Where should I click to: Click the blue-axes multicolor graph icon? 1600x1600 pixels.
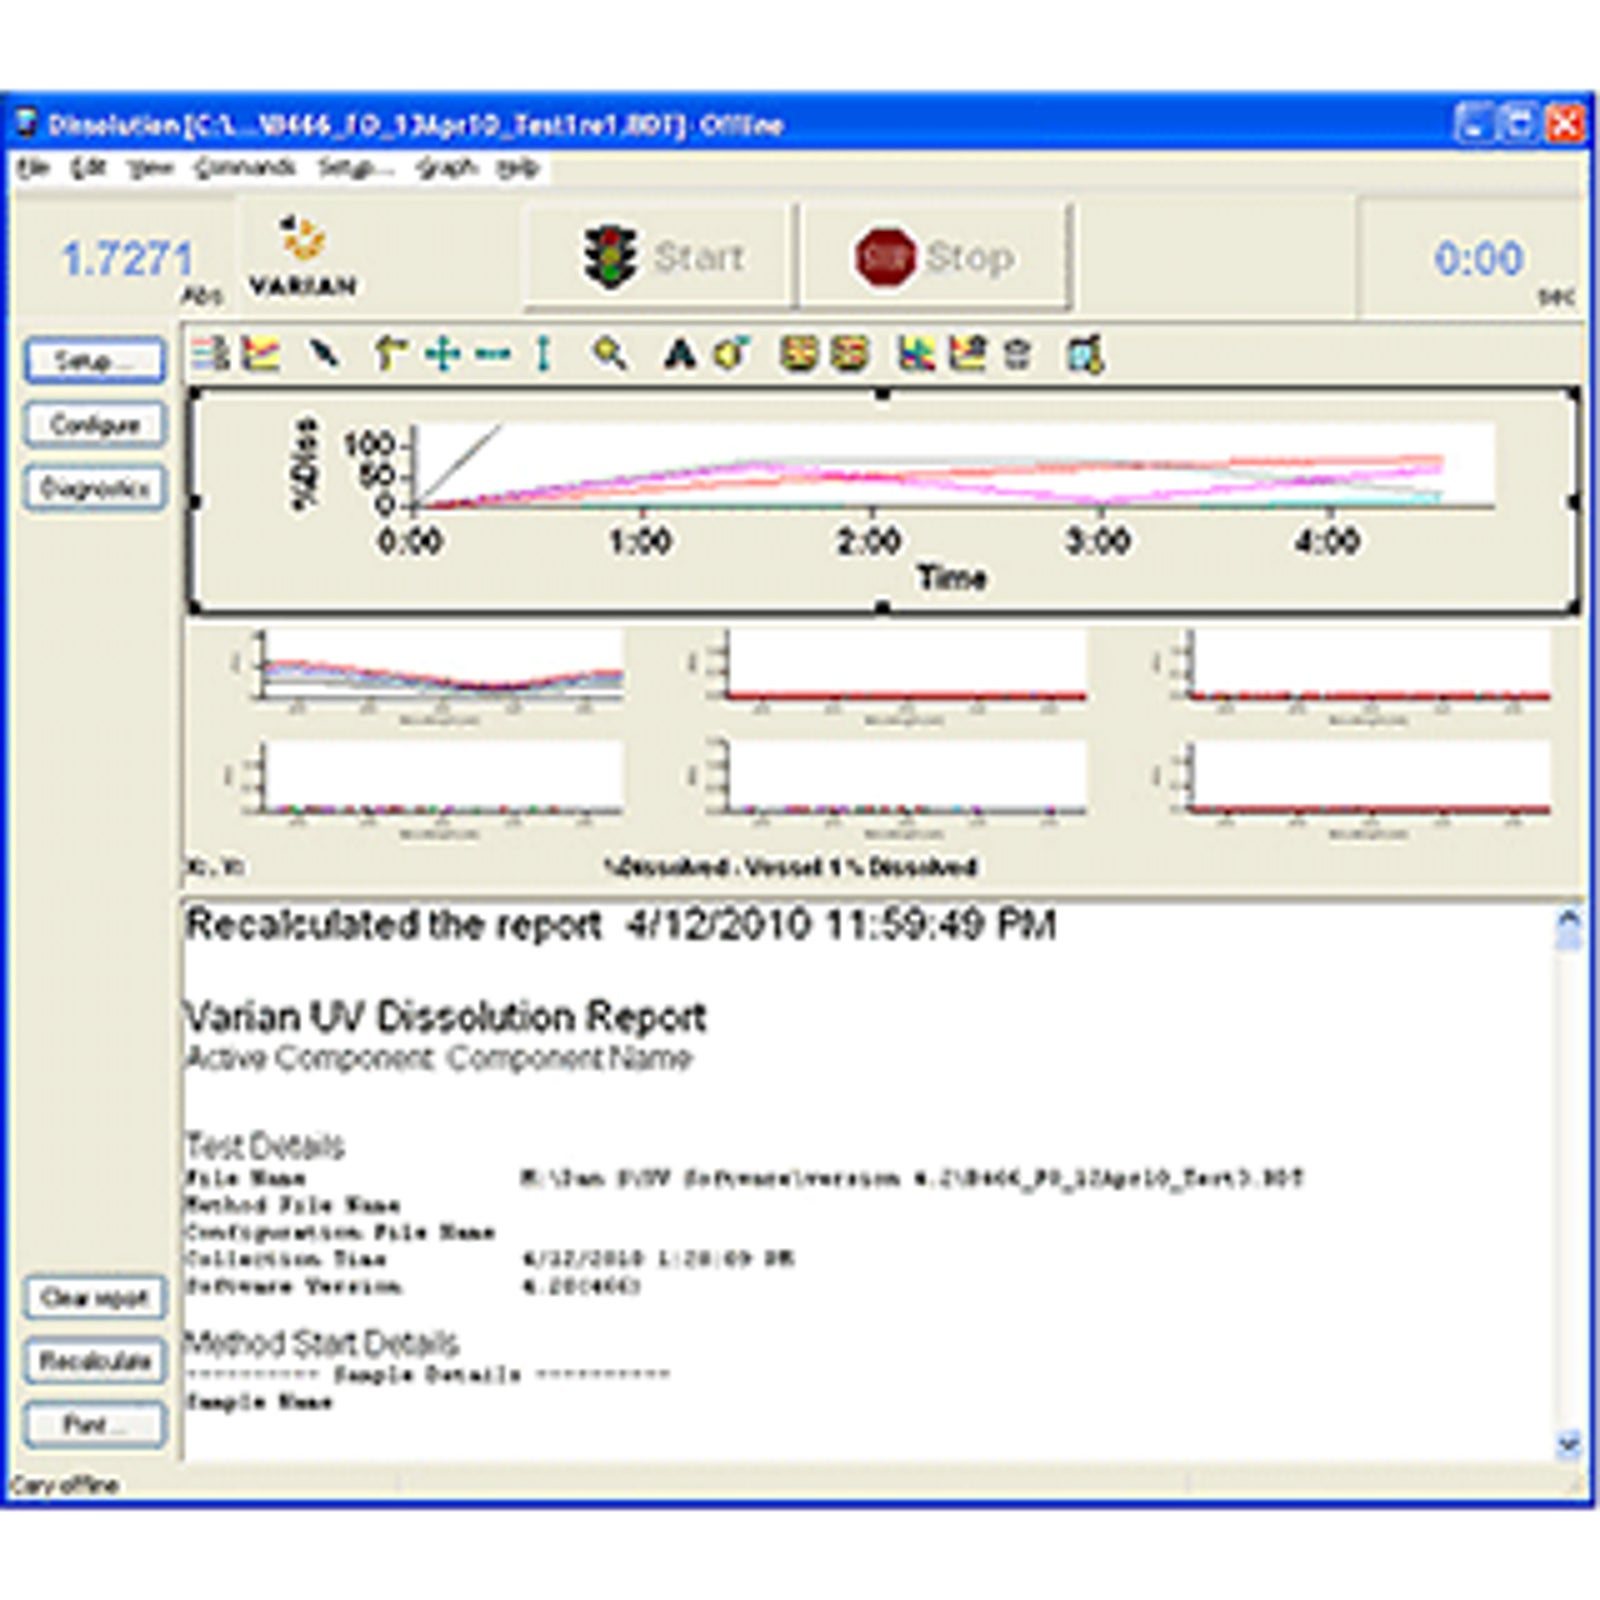(x=916, y=354)
